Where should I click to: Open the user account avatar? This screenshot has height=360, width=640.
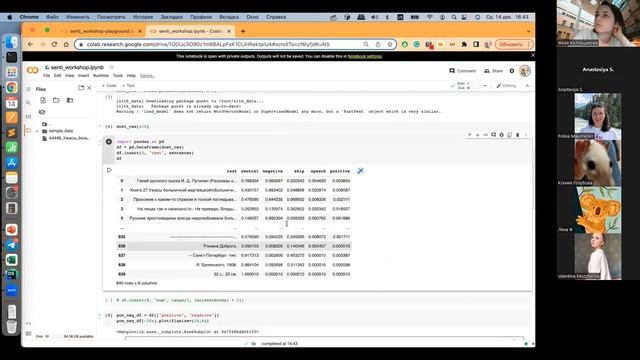tap(525, 71)
